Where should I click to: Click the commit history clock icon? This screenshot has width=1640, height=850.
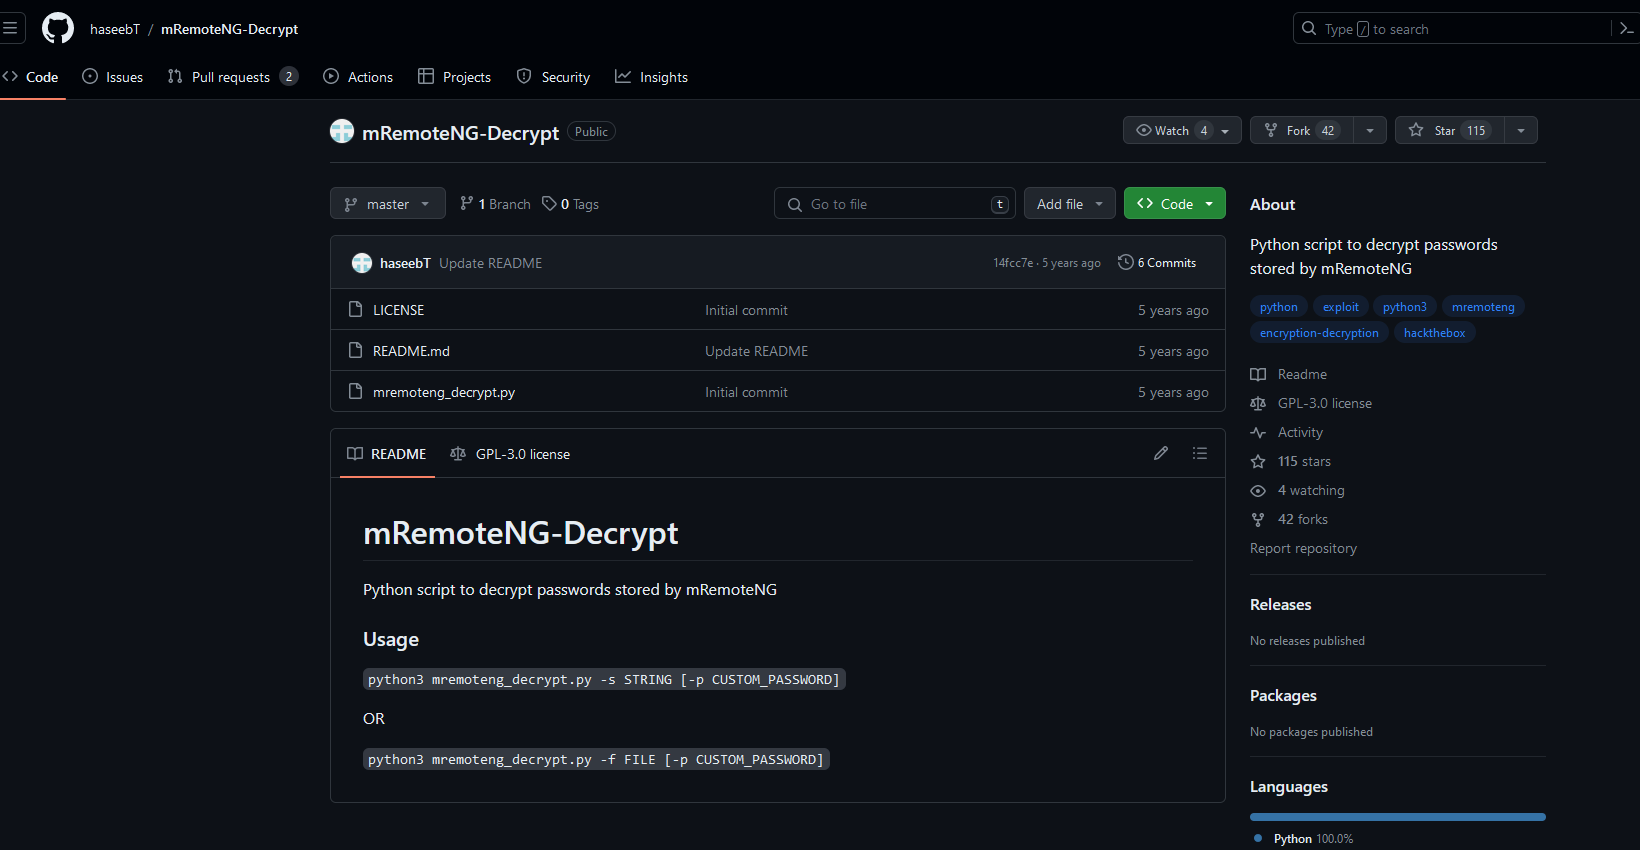pos(1126,262)
